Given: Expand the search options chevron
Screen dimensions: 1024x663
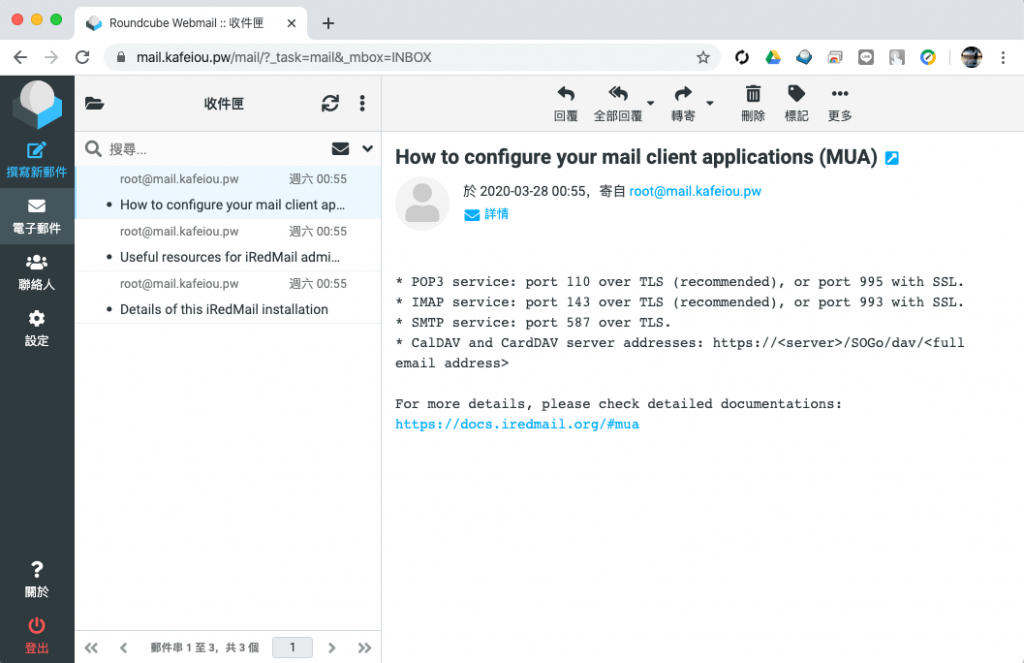Looking at the screenshot, I should 368,149.
